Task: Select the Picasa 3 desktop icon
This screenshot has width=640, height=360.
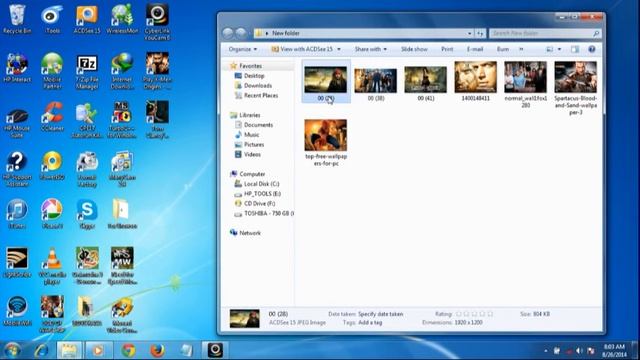Action: click(52, 214)
